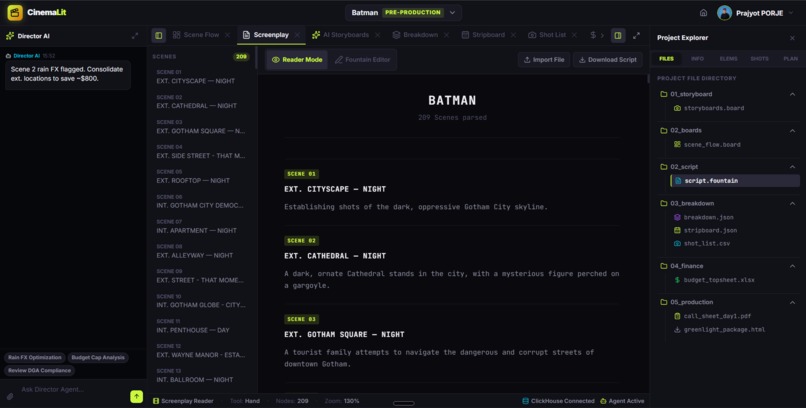
Task: Click Agent Active status indicator
Action: coord(622,401)
